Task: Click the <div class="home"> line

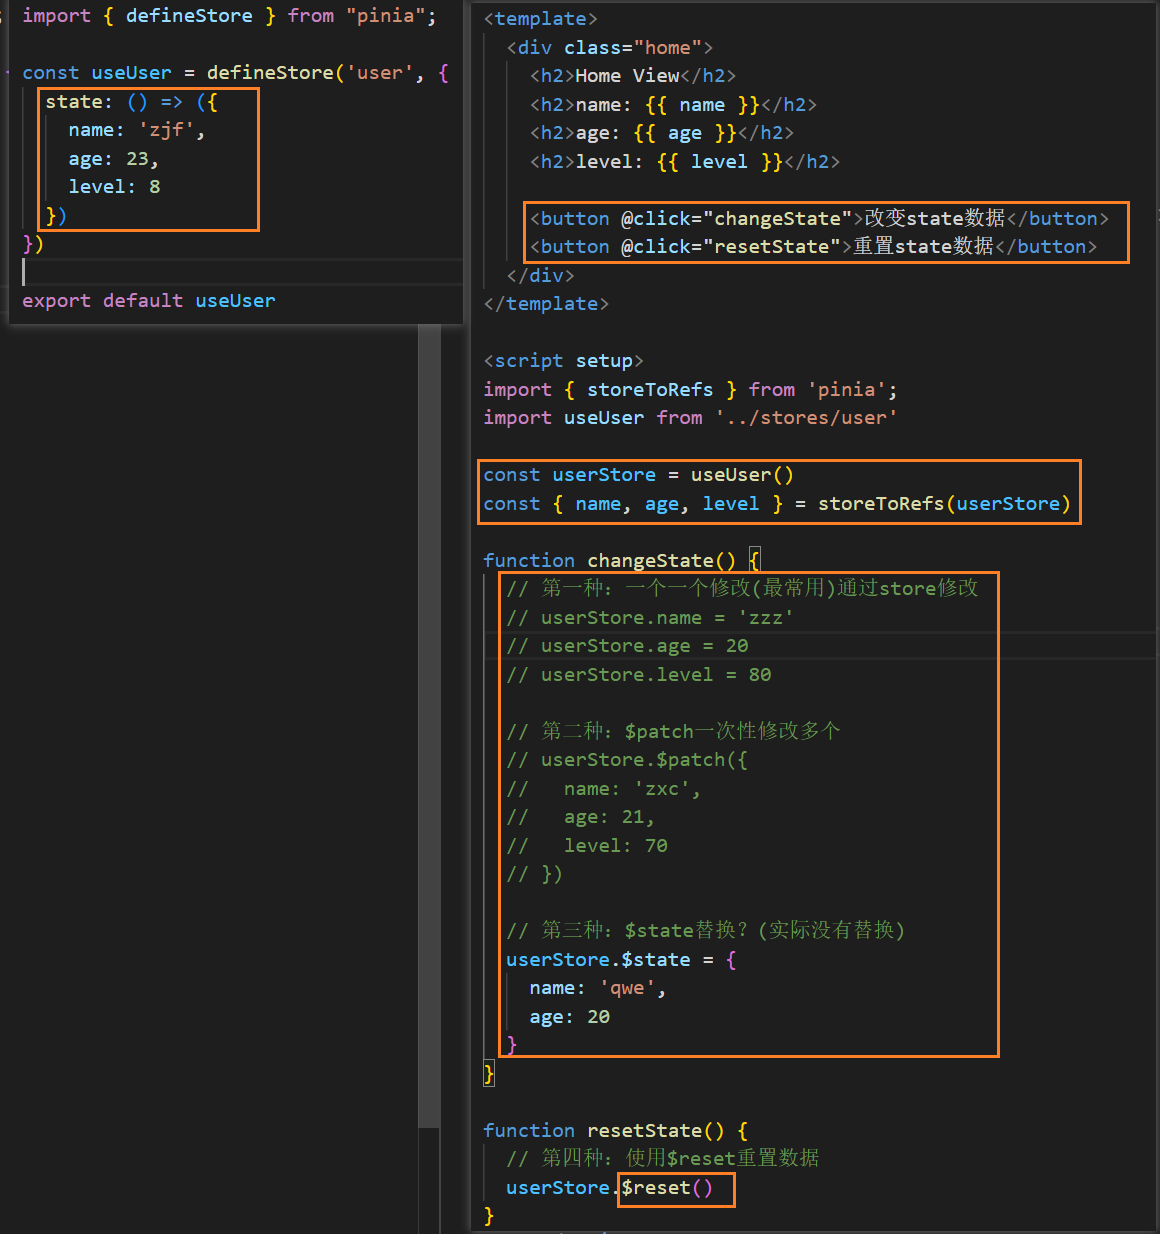Action: [x=610, y=48]
